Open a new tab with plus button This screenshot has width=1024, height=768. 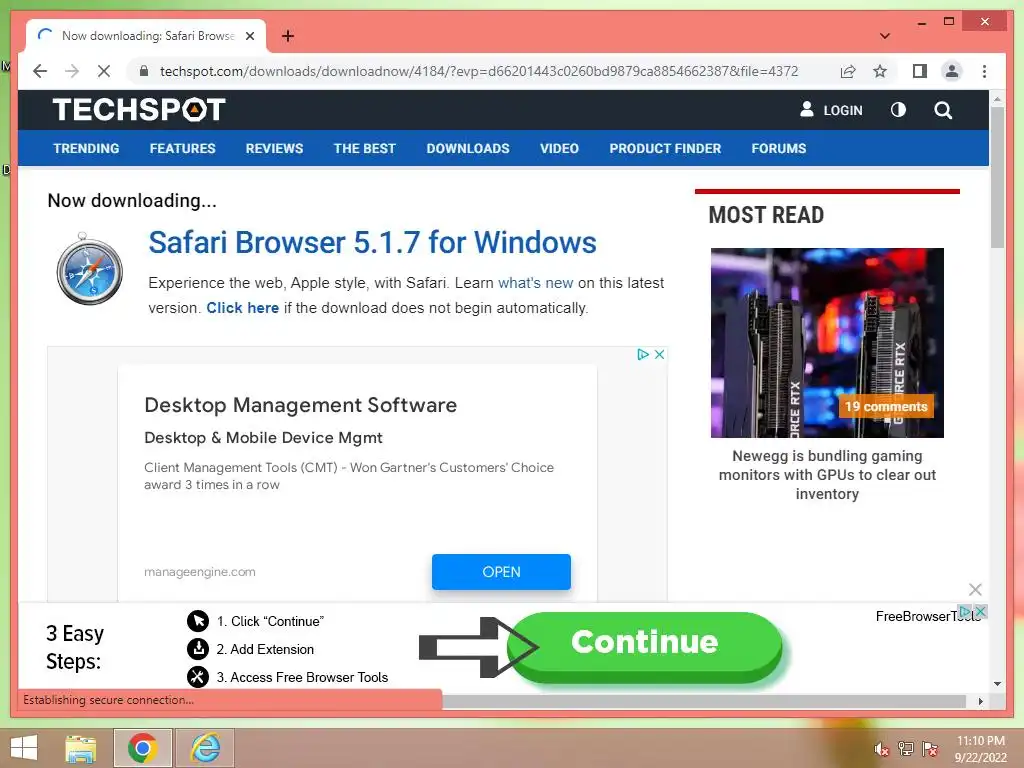click(288, 36)
